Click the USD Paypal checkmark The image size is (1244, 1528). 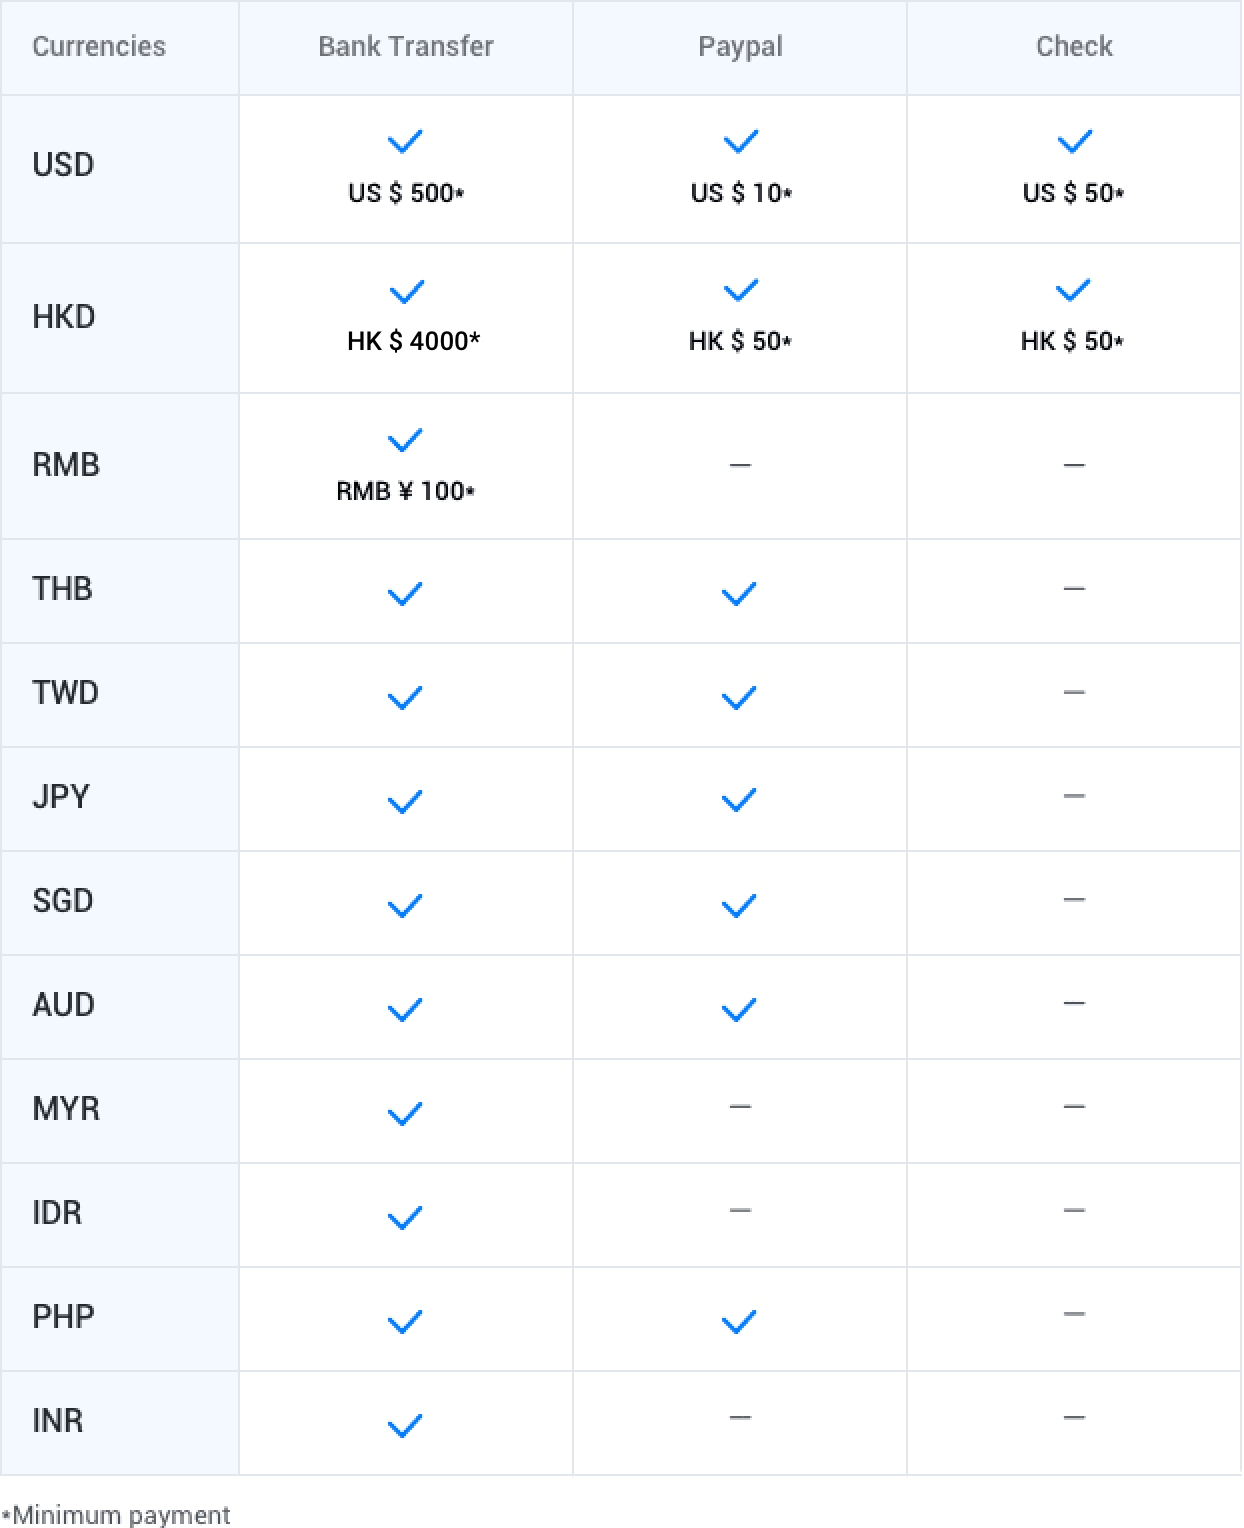(x=740, y=142)
